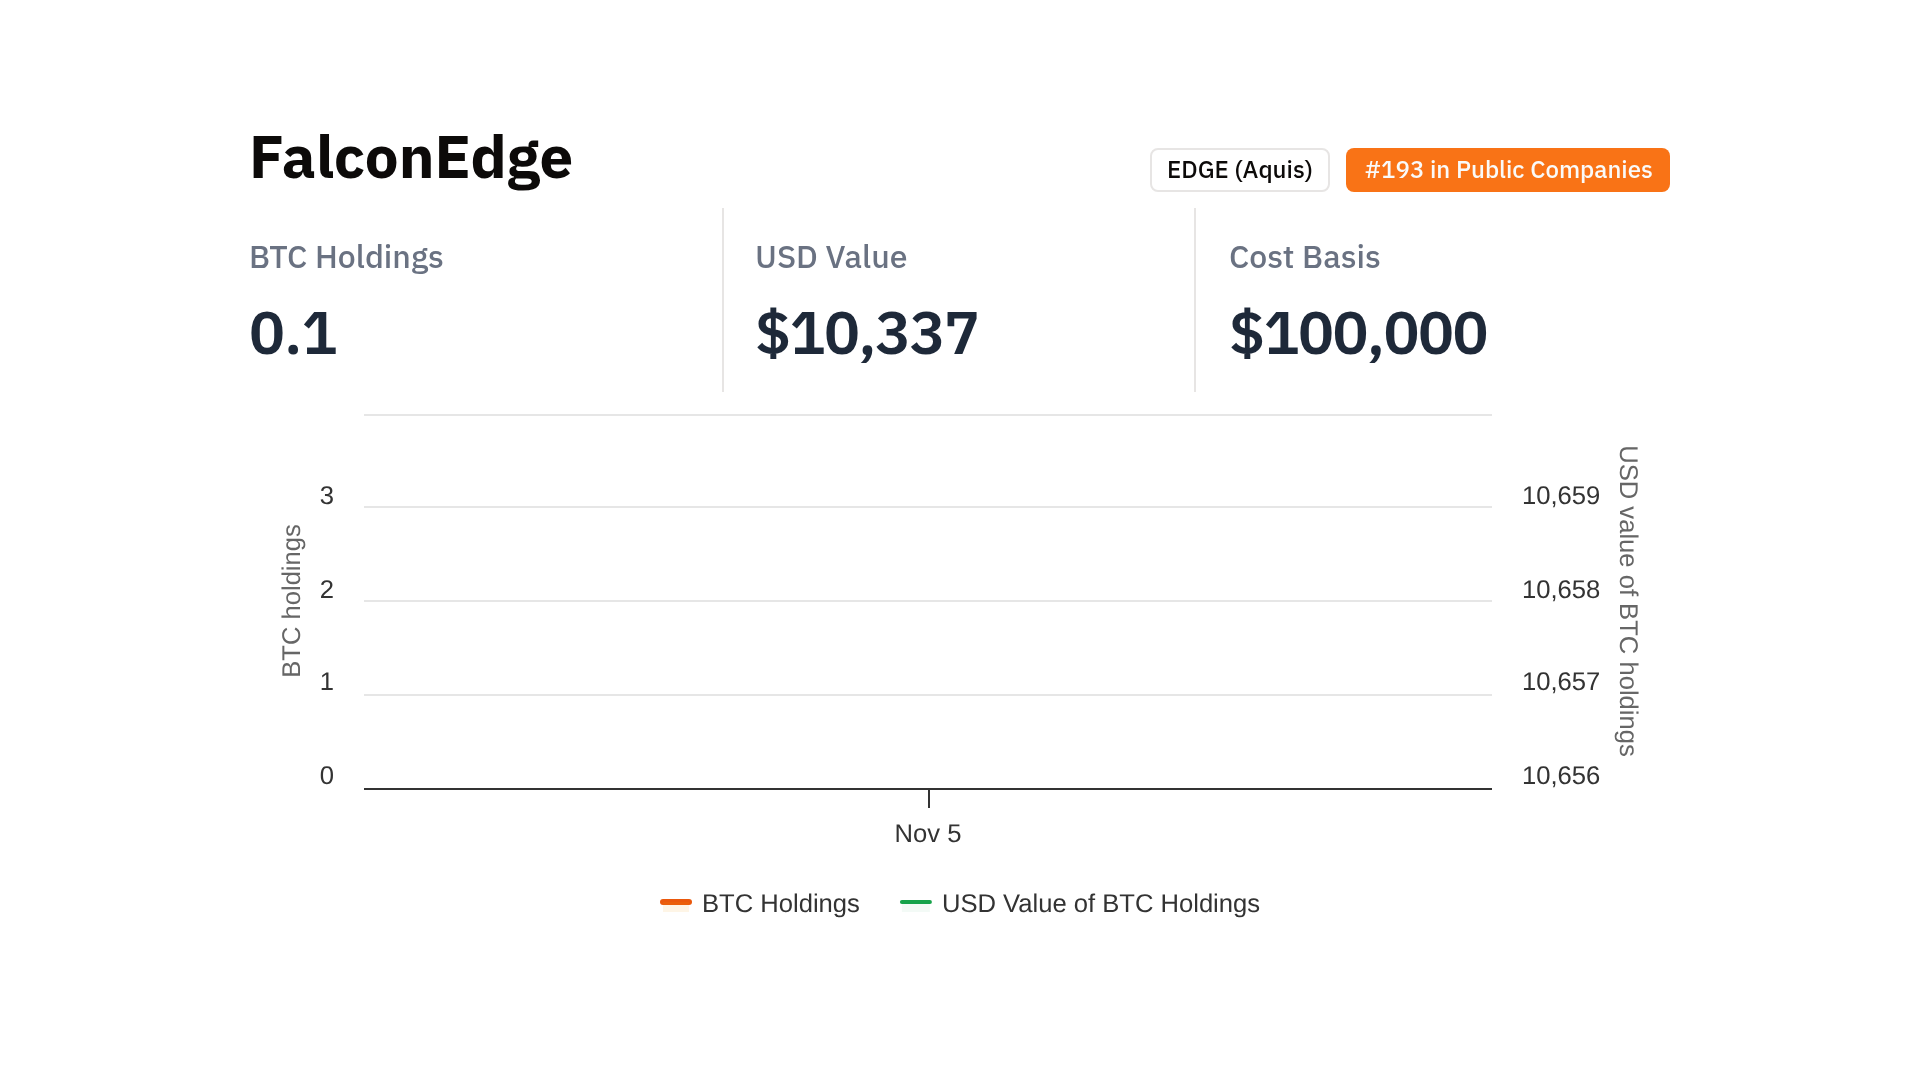Click the 10,656 right axis tick label
The width and height of the screenshot is (1920, 1080).
pos(1560,775)
